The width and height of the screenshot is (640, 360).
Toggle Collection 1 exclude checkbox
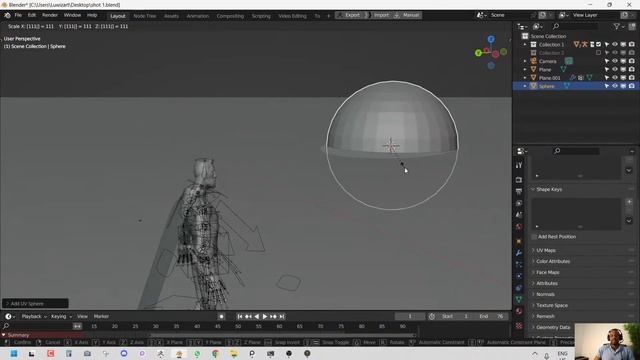pos(598,44)
